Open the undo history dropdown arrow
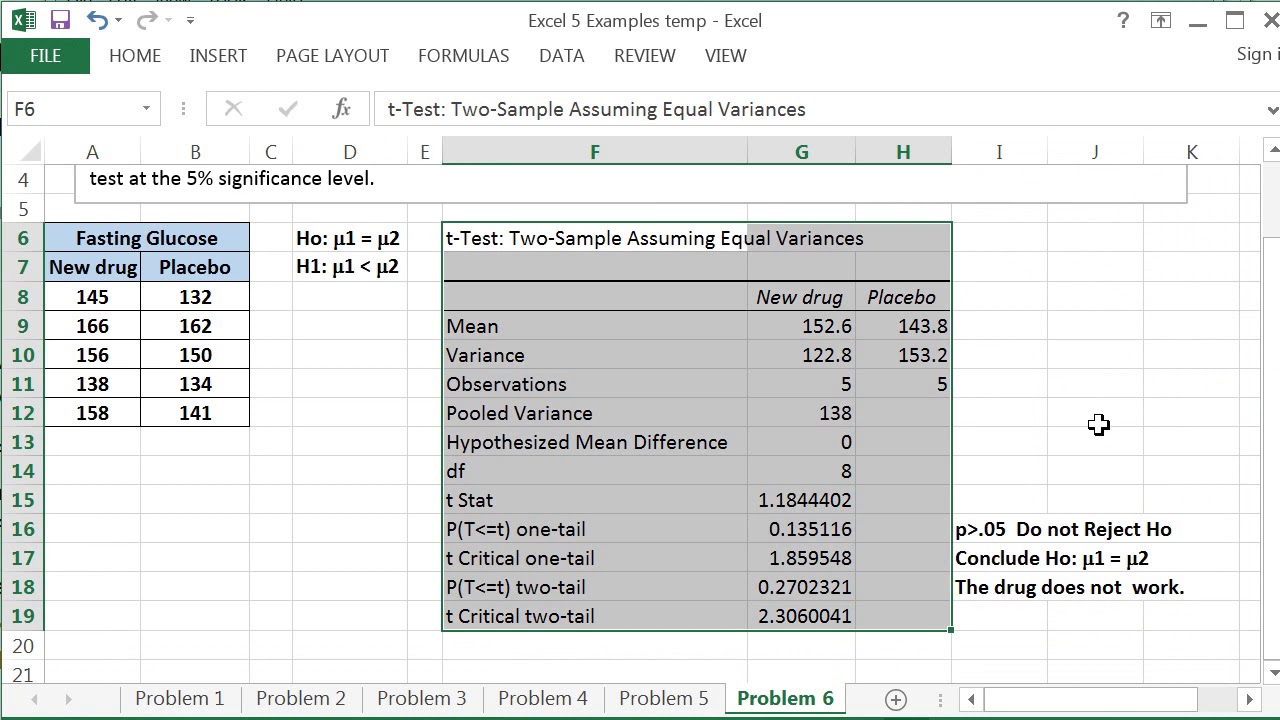This screenshot has height=720, width=1280. pyautogui.click(x=118, y=20)
